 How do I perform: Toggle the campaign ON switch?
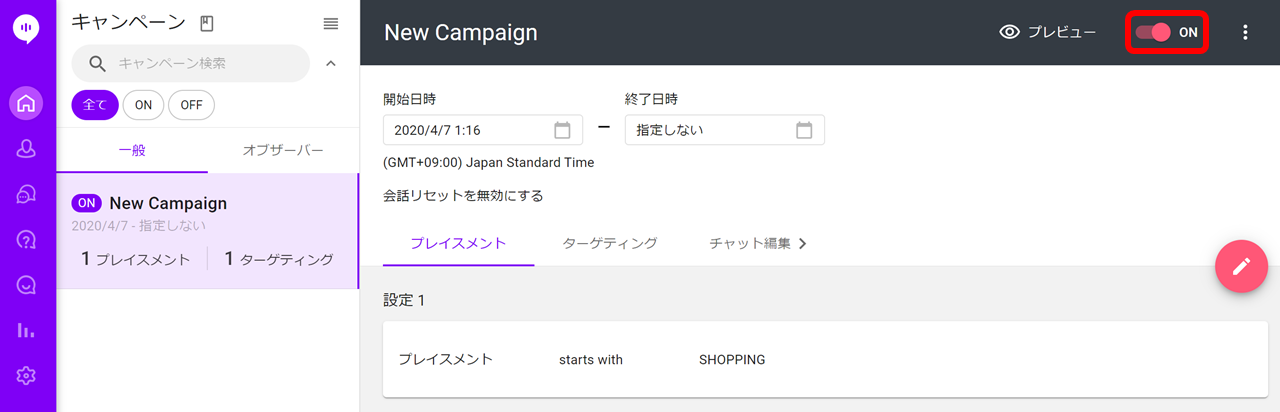1166,32
